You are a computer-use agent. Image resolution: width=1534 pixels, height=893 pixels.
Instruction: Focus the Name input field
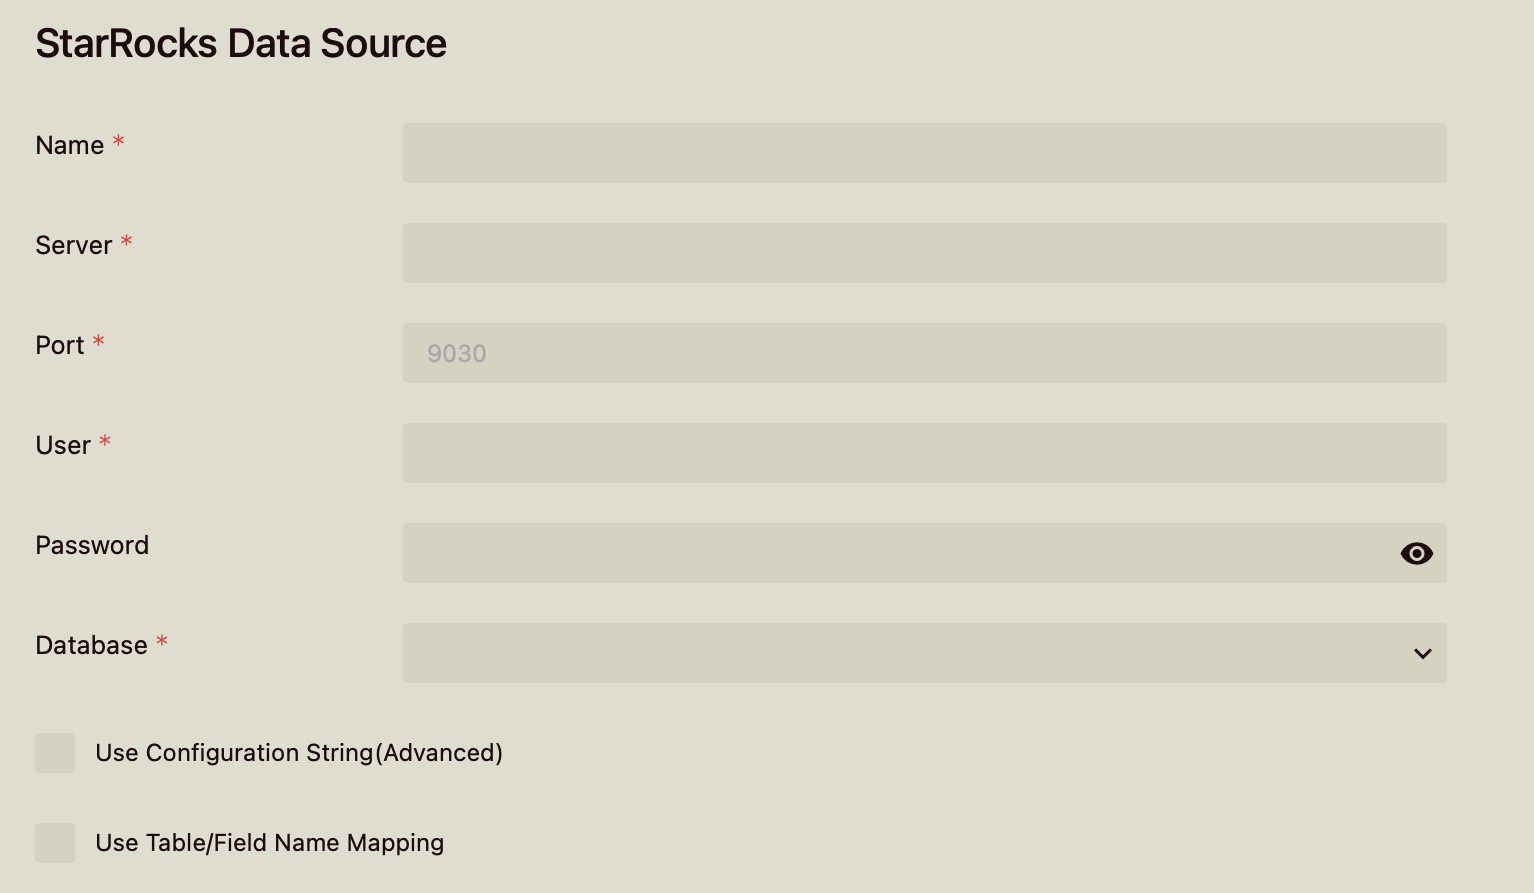[924, 153]
